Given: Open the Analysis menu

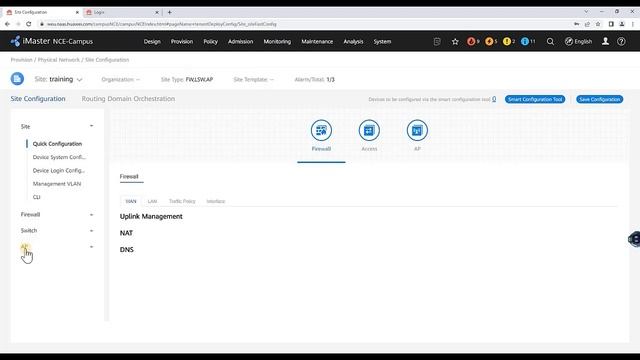Looking at the screenshot, I should tap(353, 42).
